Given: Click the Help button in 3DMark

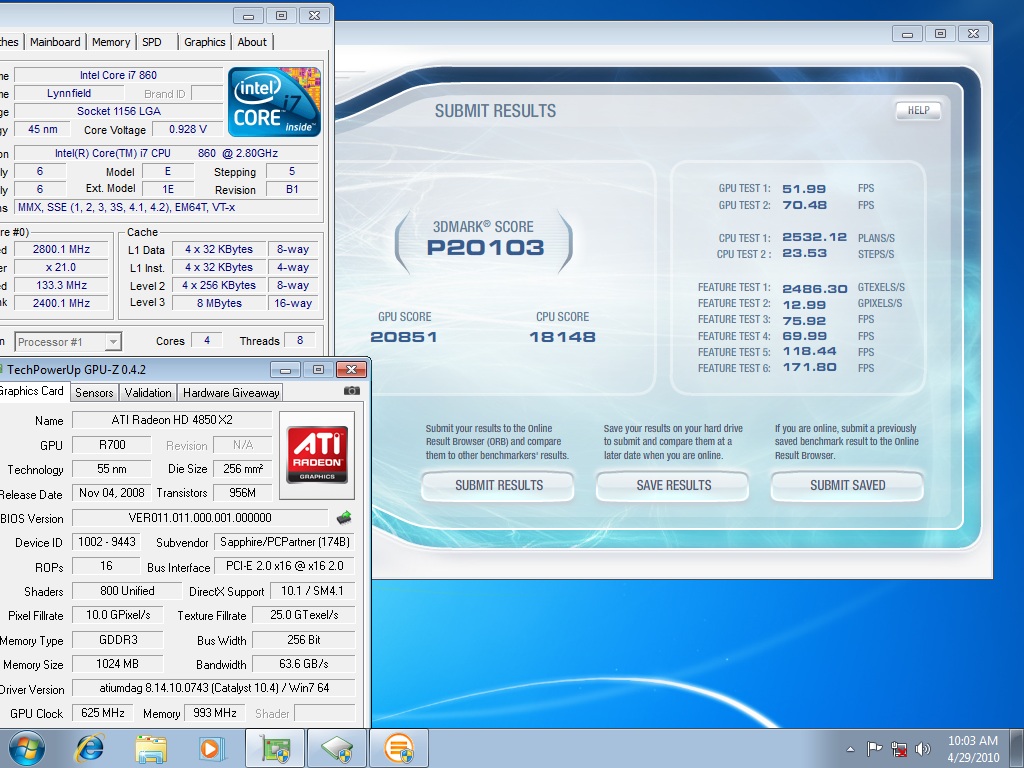Looking at the screenshot, I should click(917, 111).
